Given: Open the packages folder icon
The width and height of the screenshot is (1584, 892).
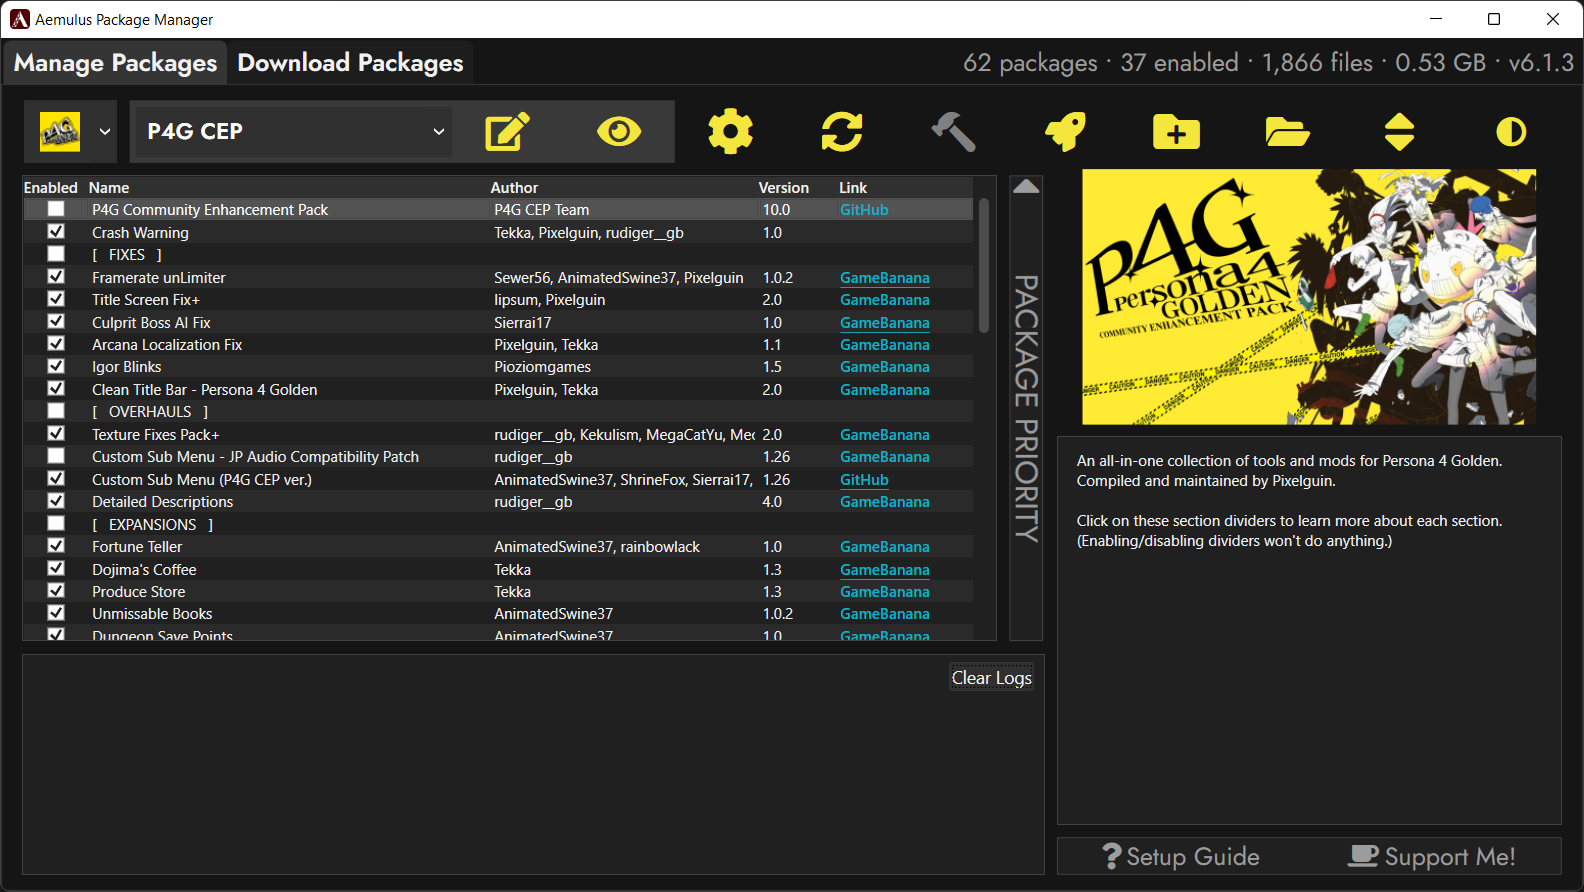Looking at the screenshot, I should coord(1287,131).
